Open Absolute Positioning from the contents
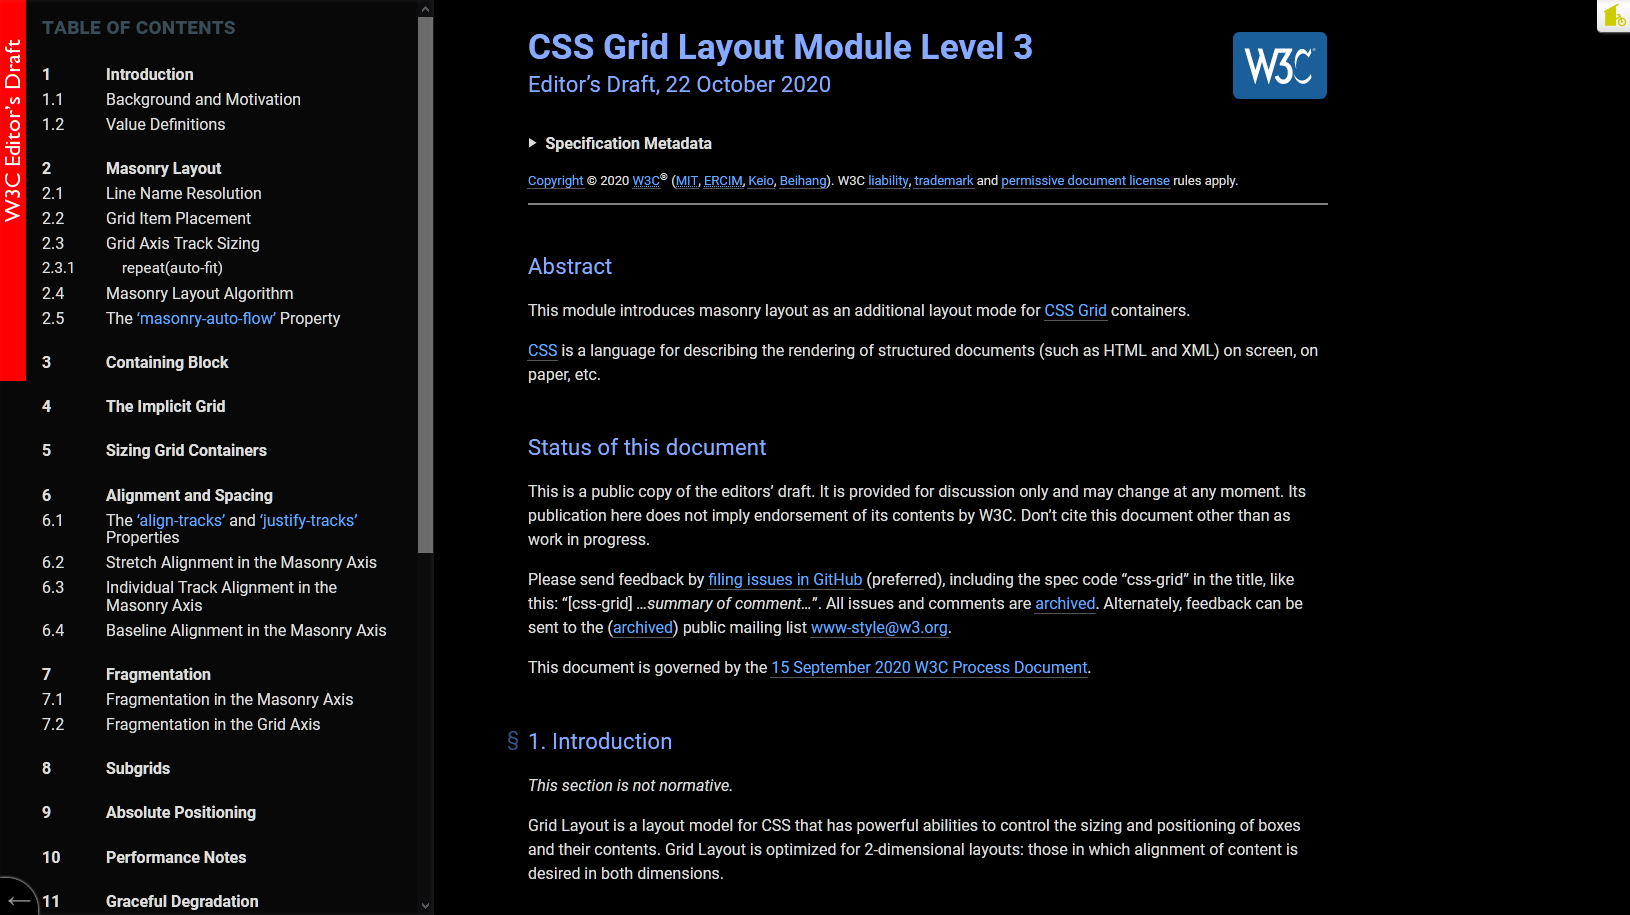Image resolution: width=1630 pixels, height=915 pixels. (180, 812)
